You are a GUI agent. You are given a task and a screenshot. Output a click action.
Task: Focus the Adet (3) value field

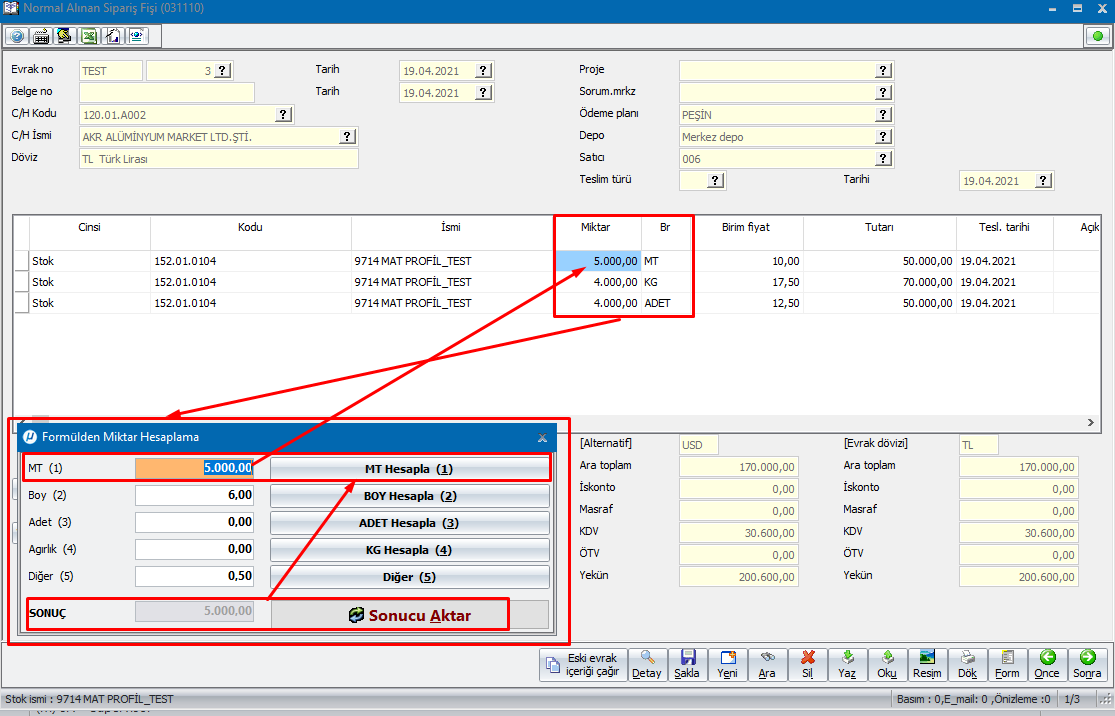pyautogui.click(x=194, y=522)
